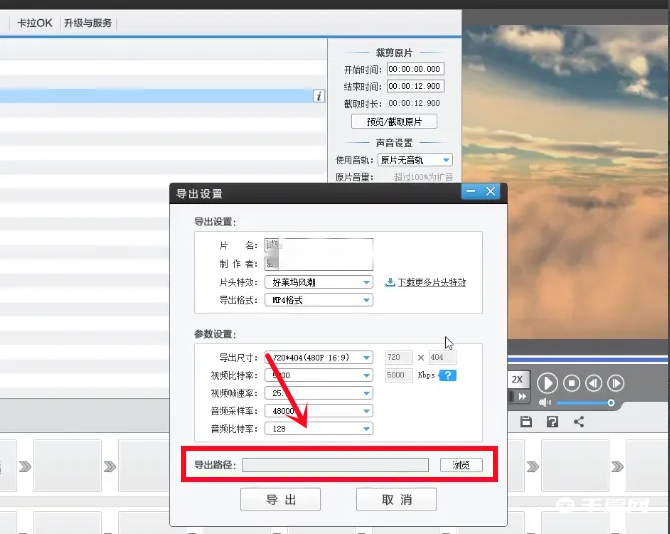Open the 视频帧速率 dropdown

[x=319, y=393]
